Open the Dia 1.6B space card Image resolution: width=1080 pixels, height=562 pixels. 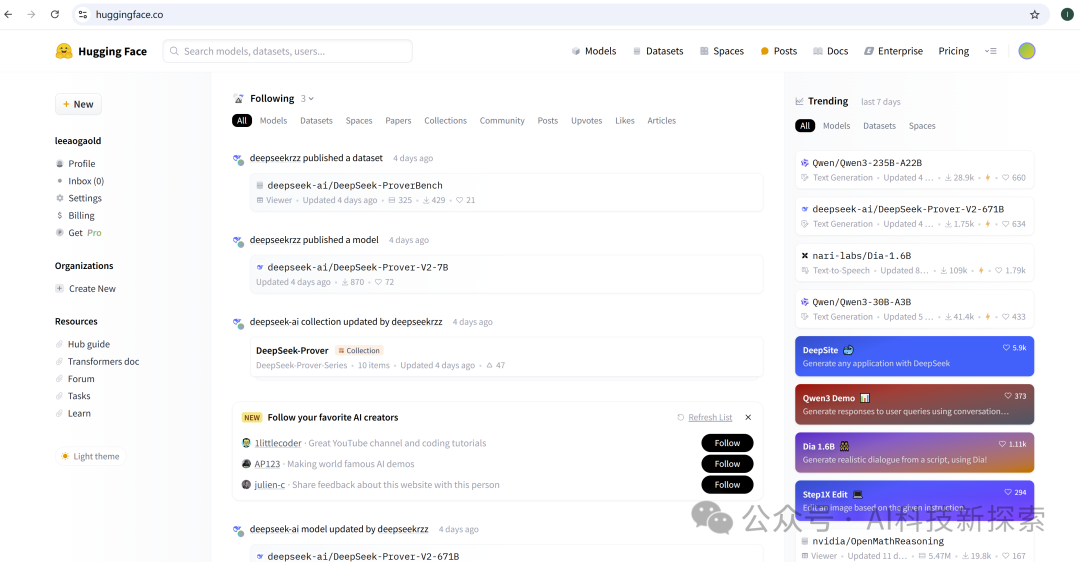[x=914, y=452]
